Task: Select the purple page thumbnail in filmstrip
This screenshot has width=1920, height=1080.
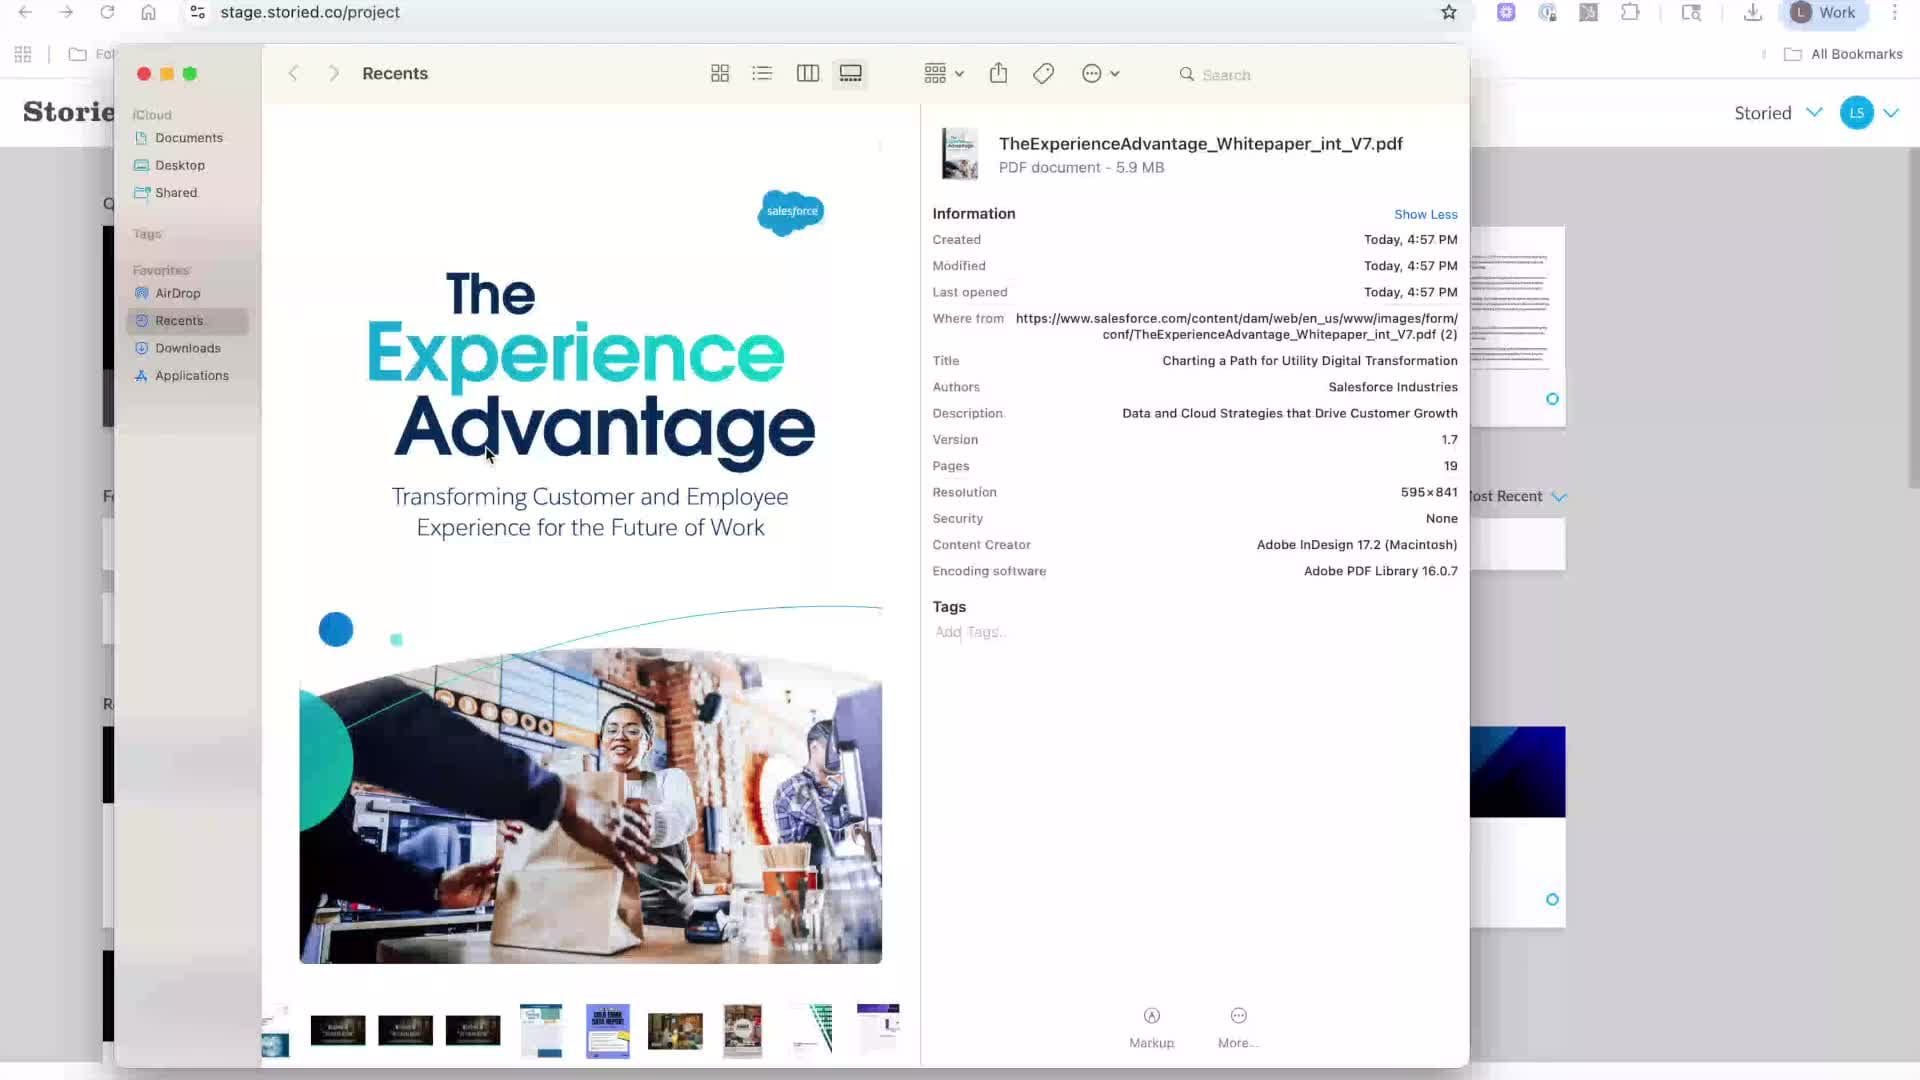Action: [608, 1031]
